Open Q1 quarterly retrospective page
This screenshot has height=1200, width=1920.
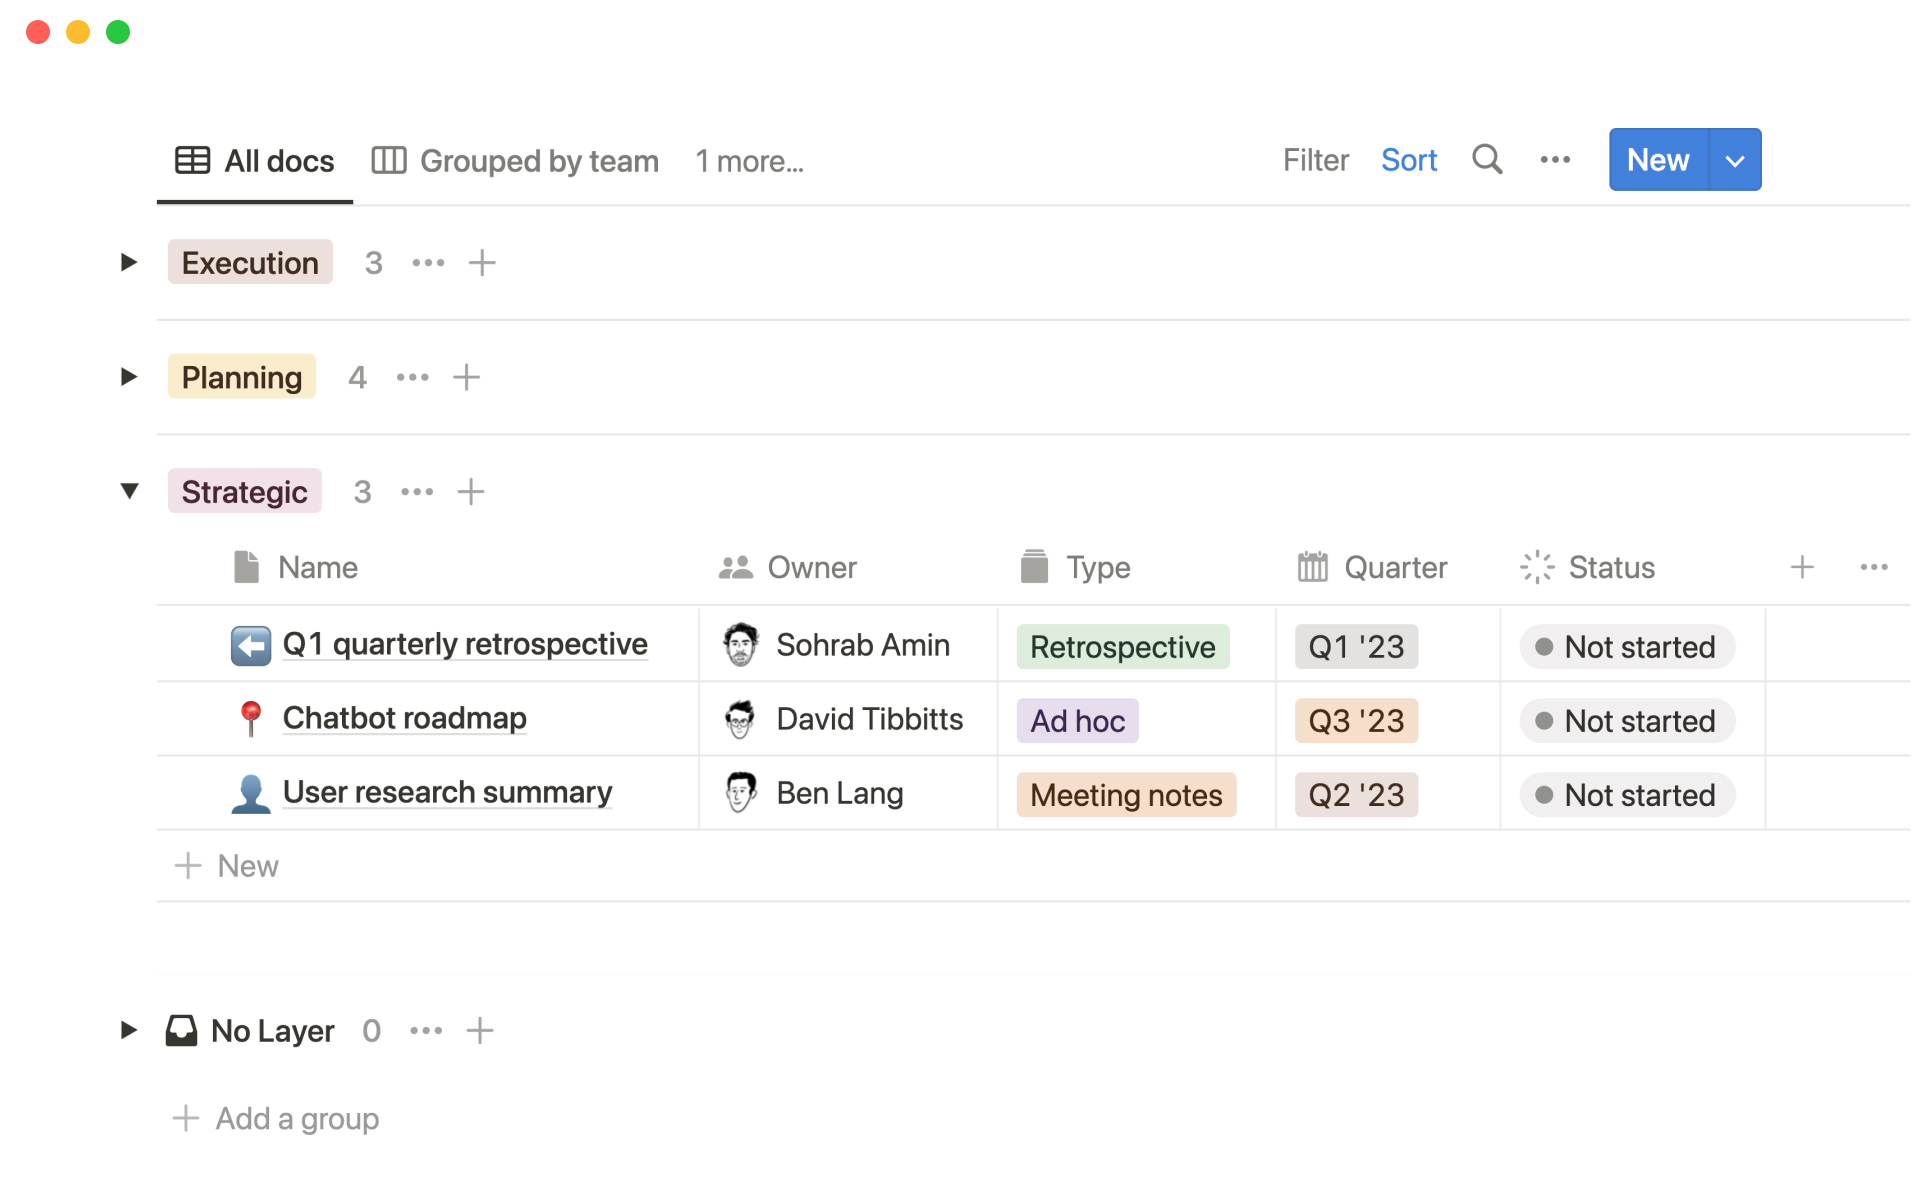pyautogui.click(x=465, y=645)
